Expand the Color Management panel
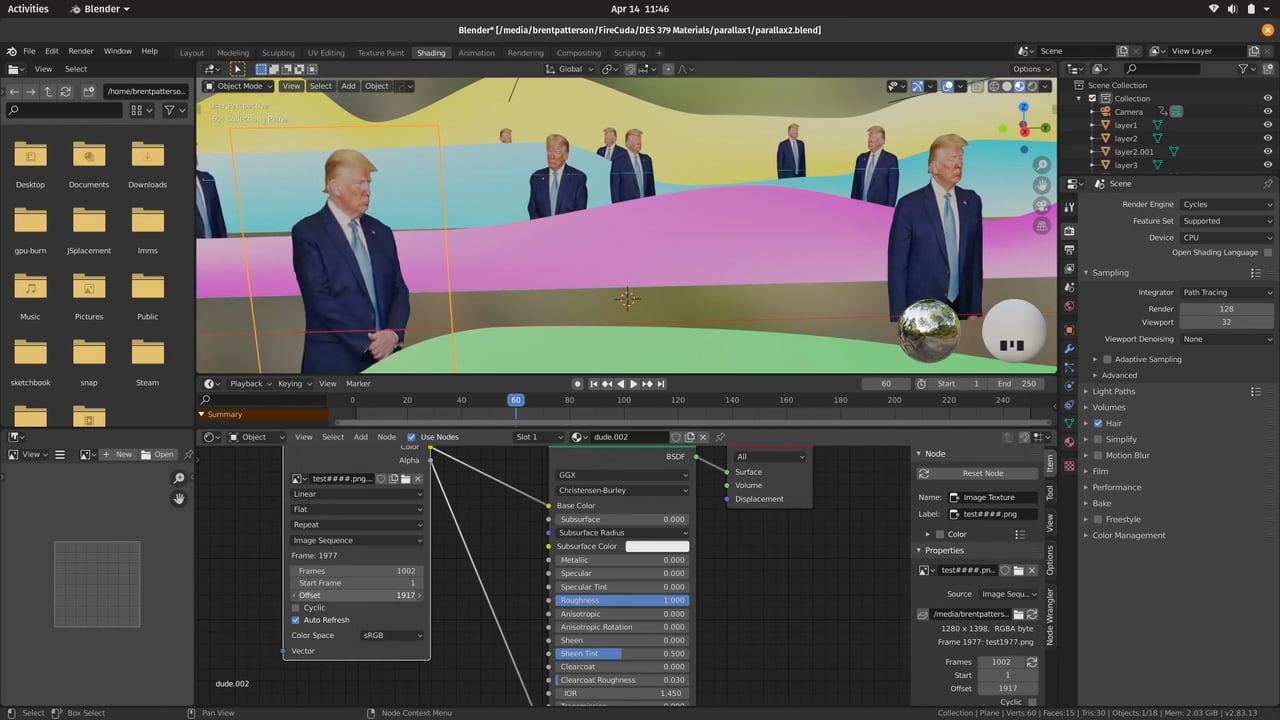 (1128, 535)
